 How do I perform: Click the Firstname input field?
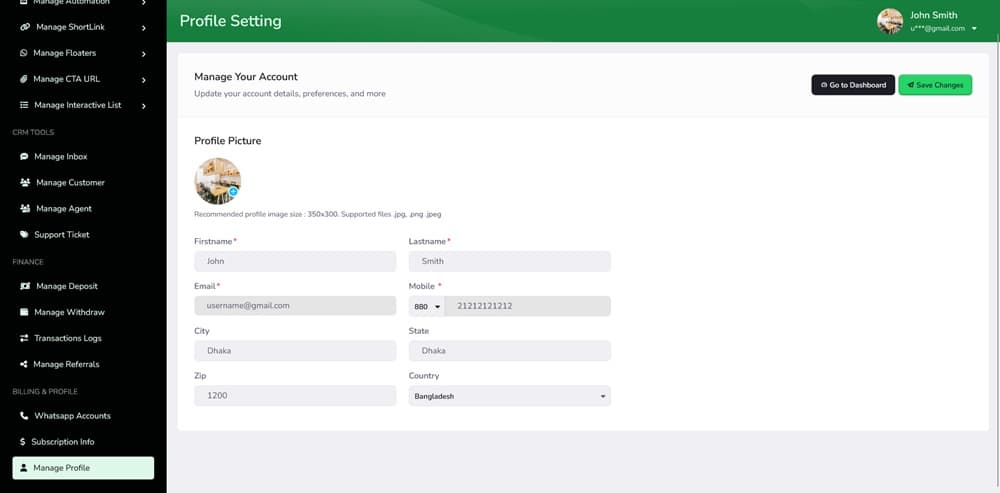tap(295, 261)
